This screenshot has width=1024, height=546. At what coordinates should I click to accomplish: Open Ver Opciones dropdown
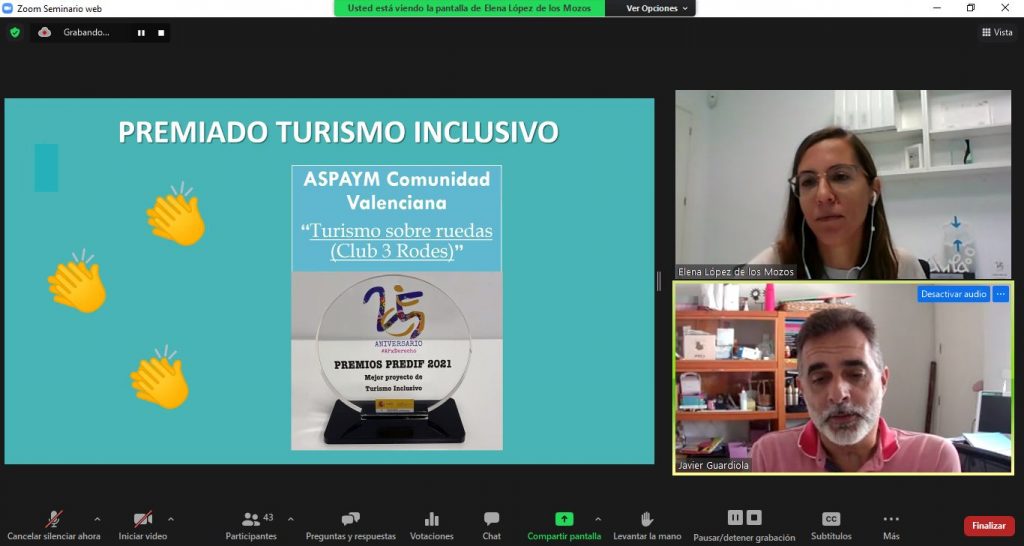tap(656, 8)
